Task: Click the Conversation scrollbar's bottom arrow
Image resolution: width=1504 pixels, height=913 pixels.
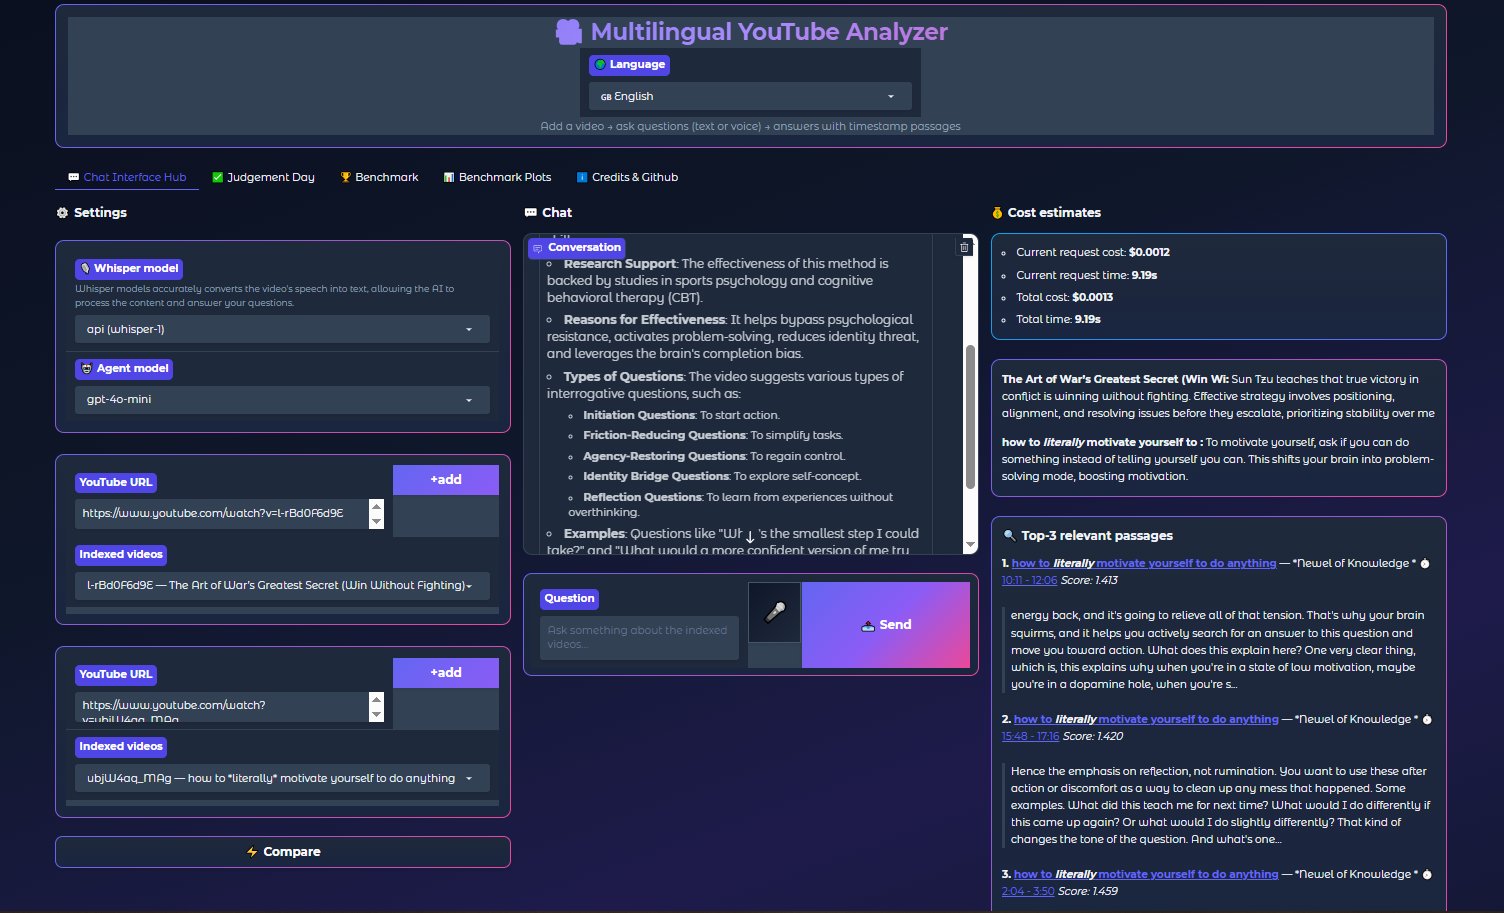Action: coord(970,545)
